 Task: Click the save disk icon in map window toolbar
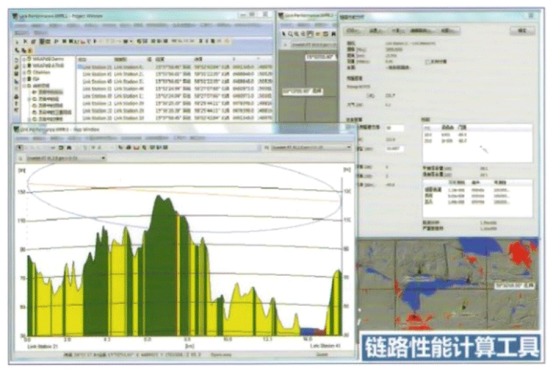[x=310, y=34]
